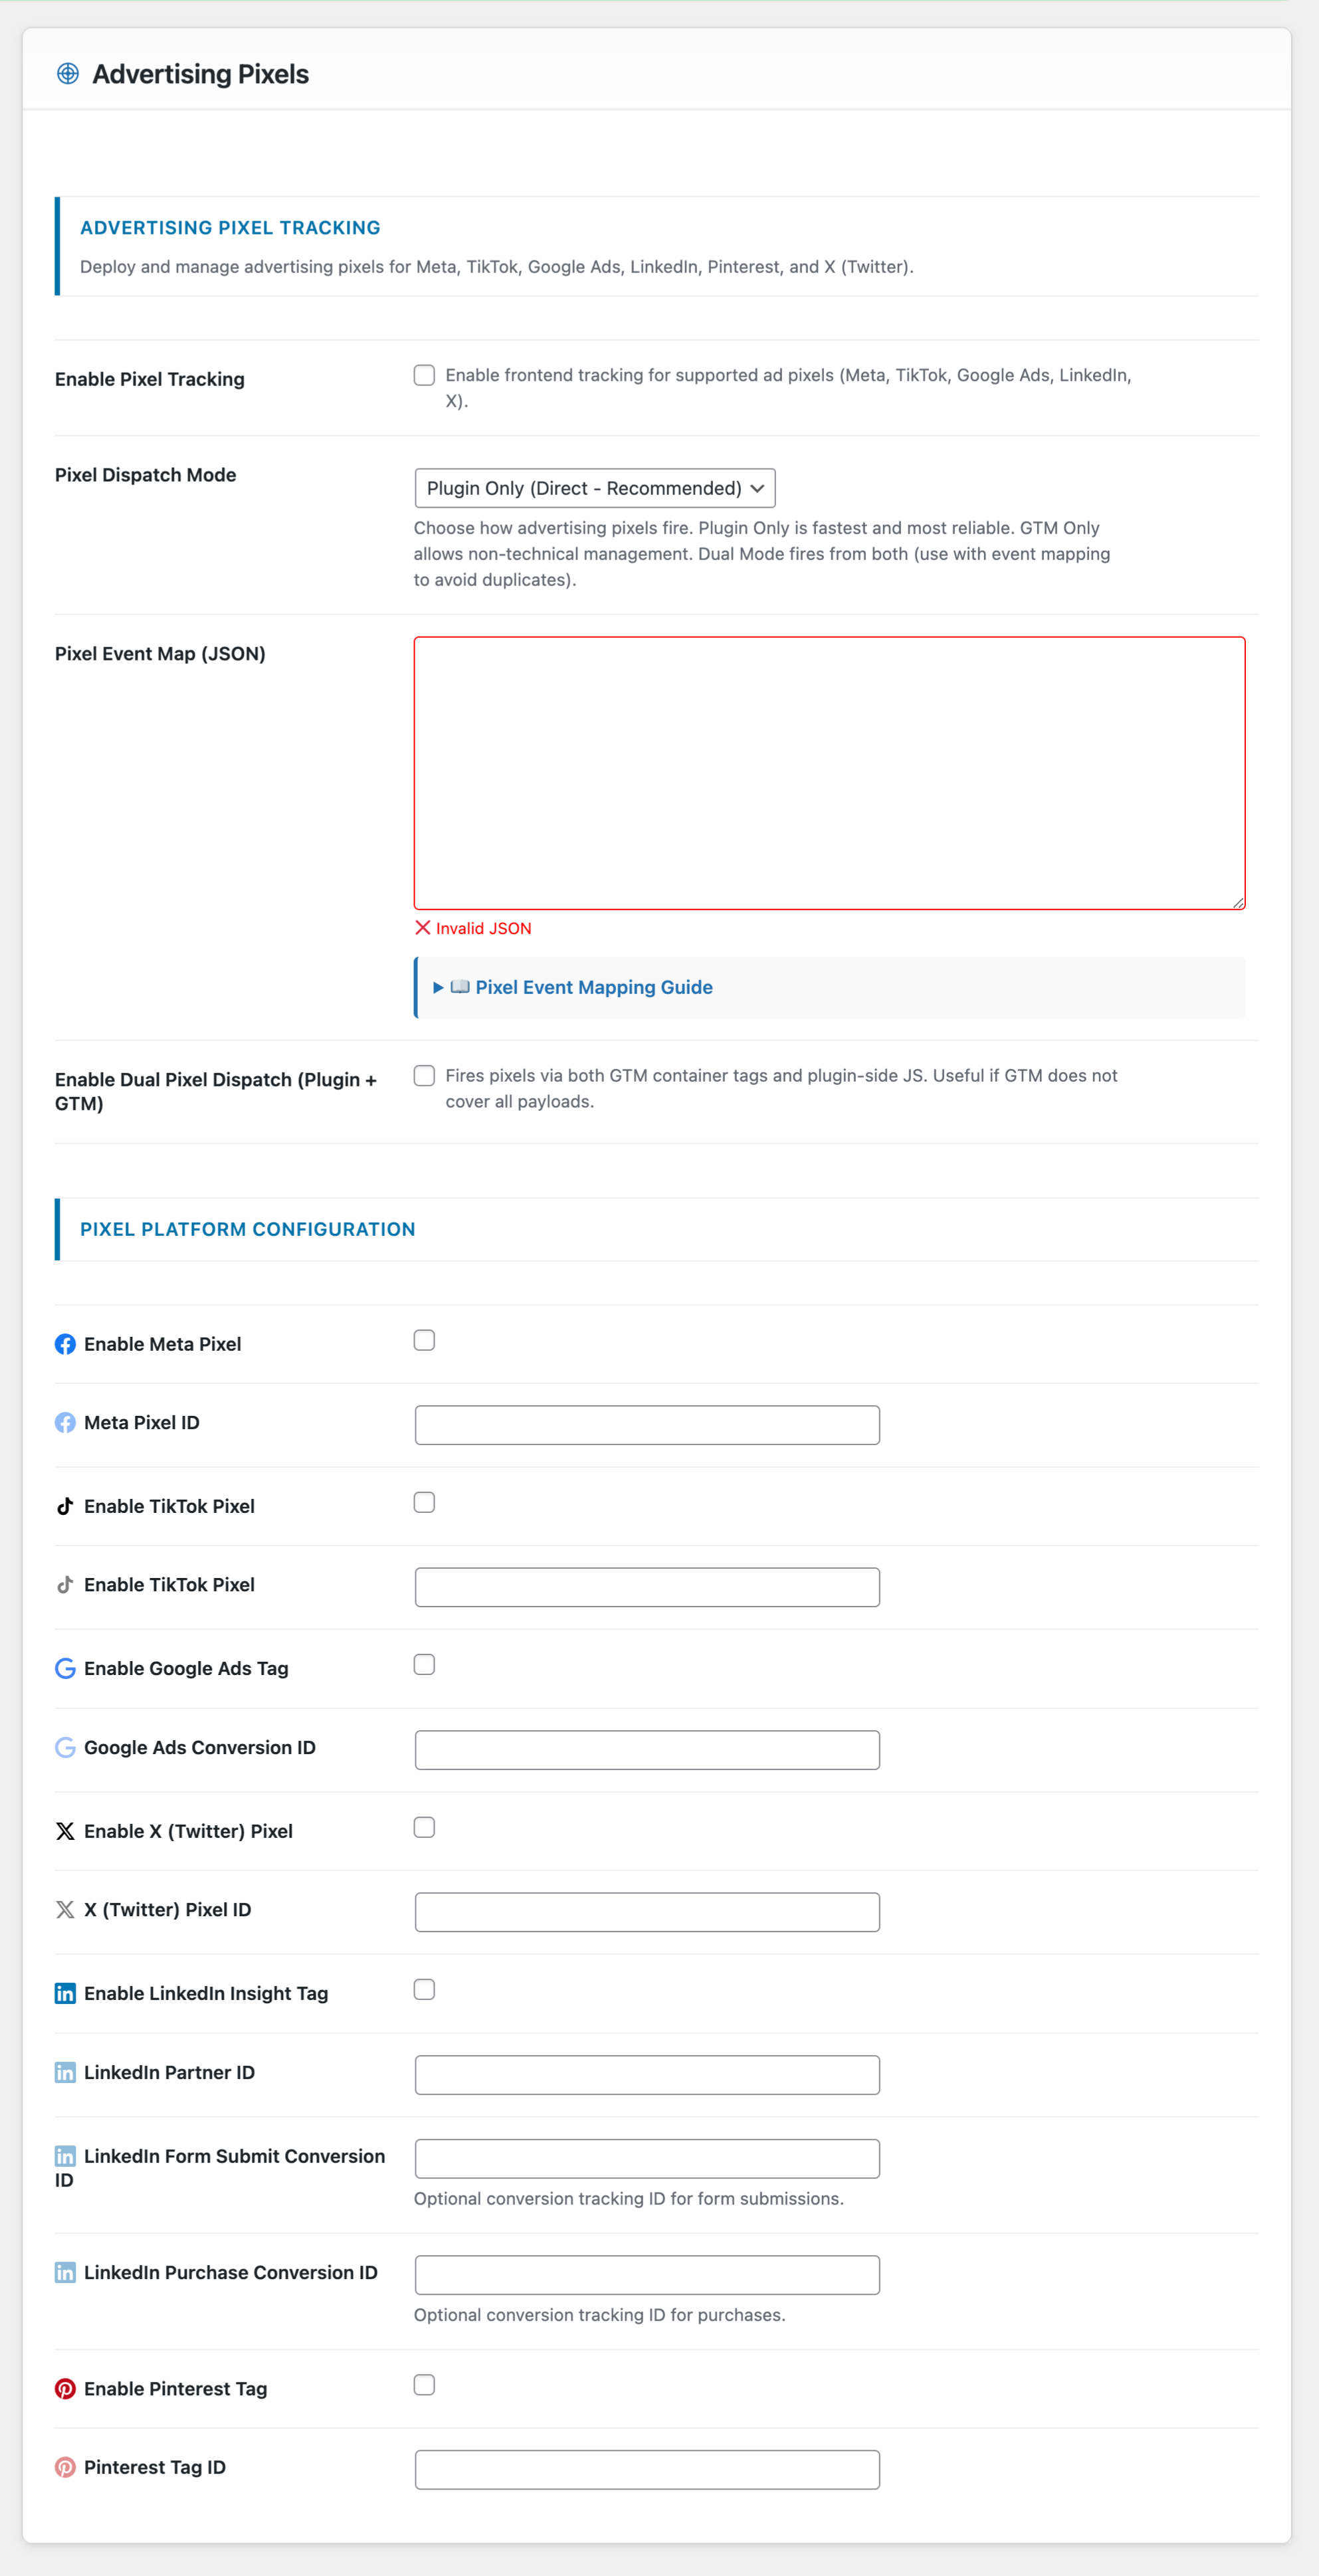Image resolution: width=1319 pixels, height=2576 pixels.
Task: Click the globe icon beside Advertising Pixels heading
Action: coord(66,72)
